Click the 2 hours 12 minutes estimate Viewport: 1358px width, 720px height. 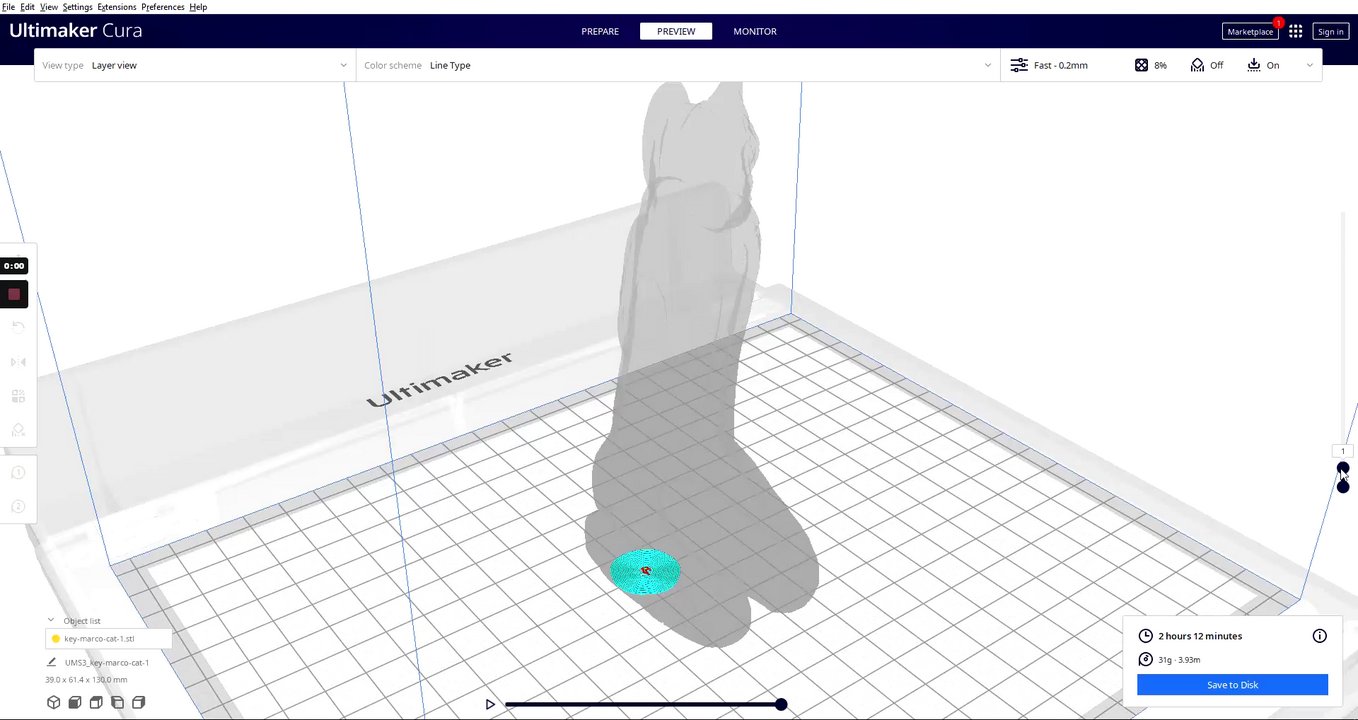click(x=1200, y=636)
